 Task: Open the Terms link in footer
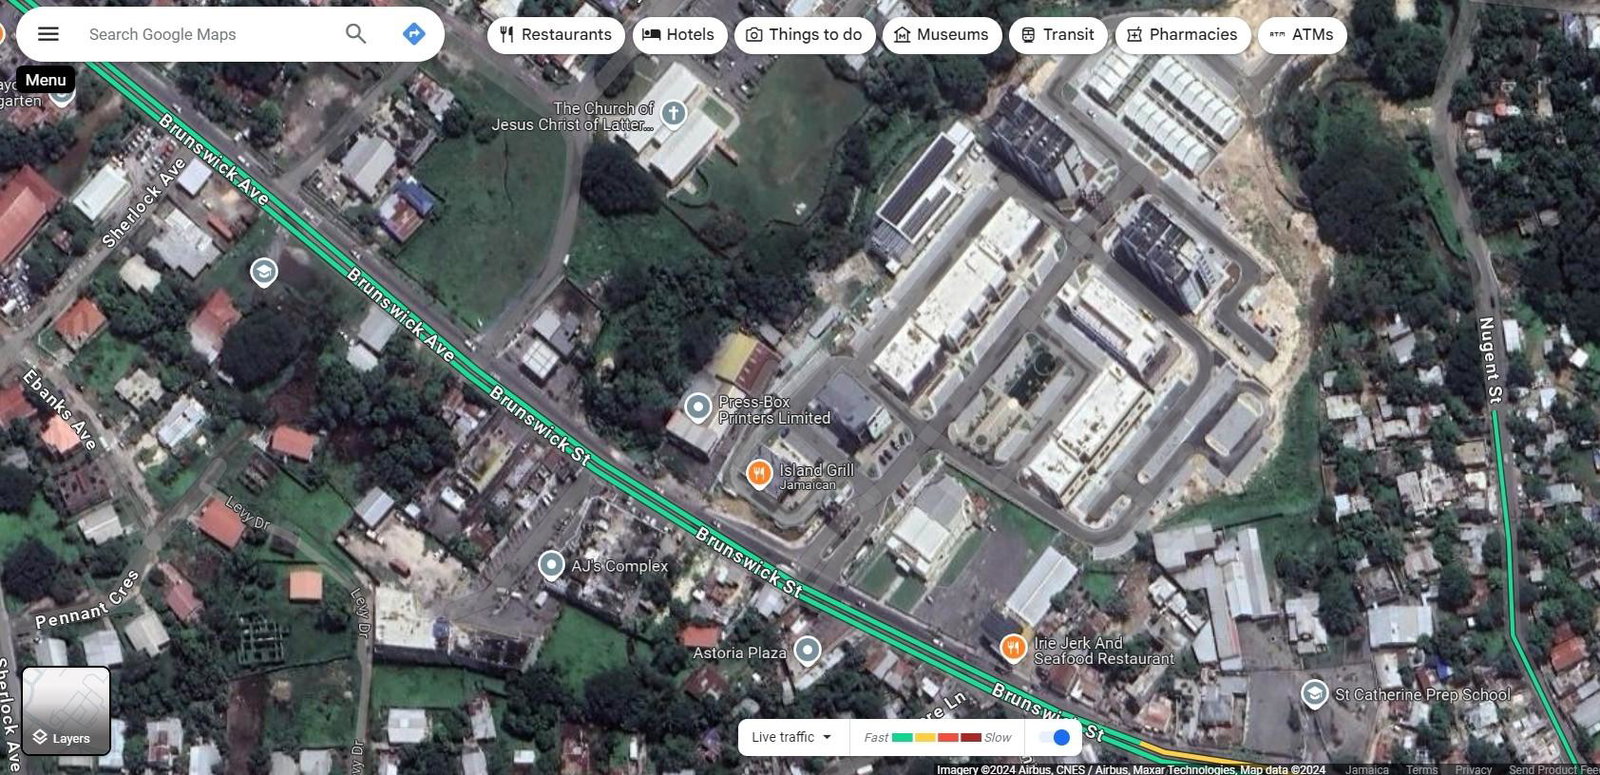tap(1421, 769)
